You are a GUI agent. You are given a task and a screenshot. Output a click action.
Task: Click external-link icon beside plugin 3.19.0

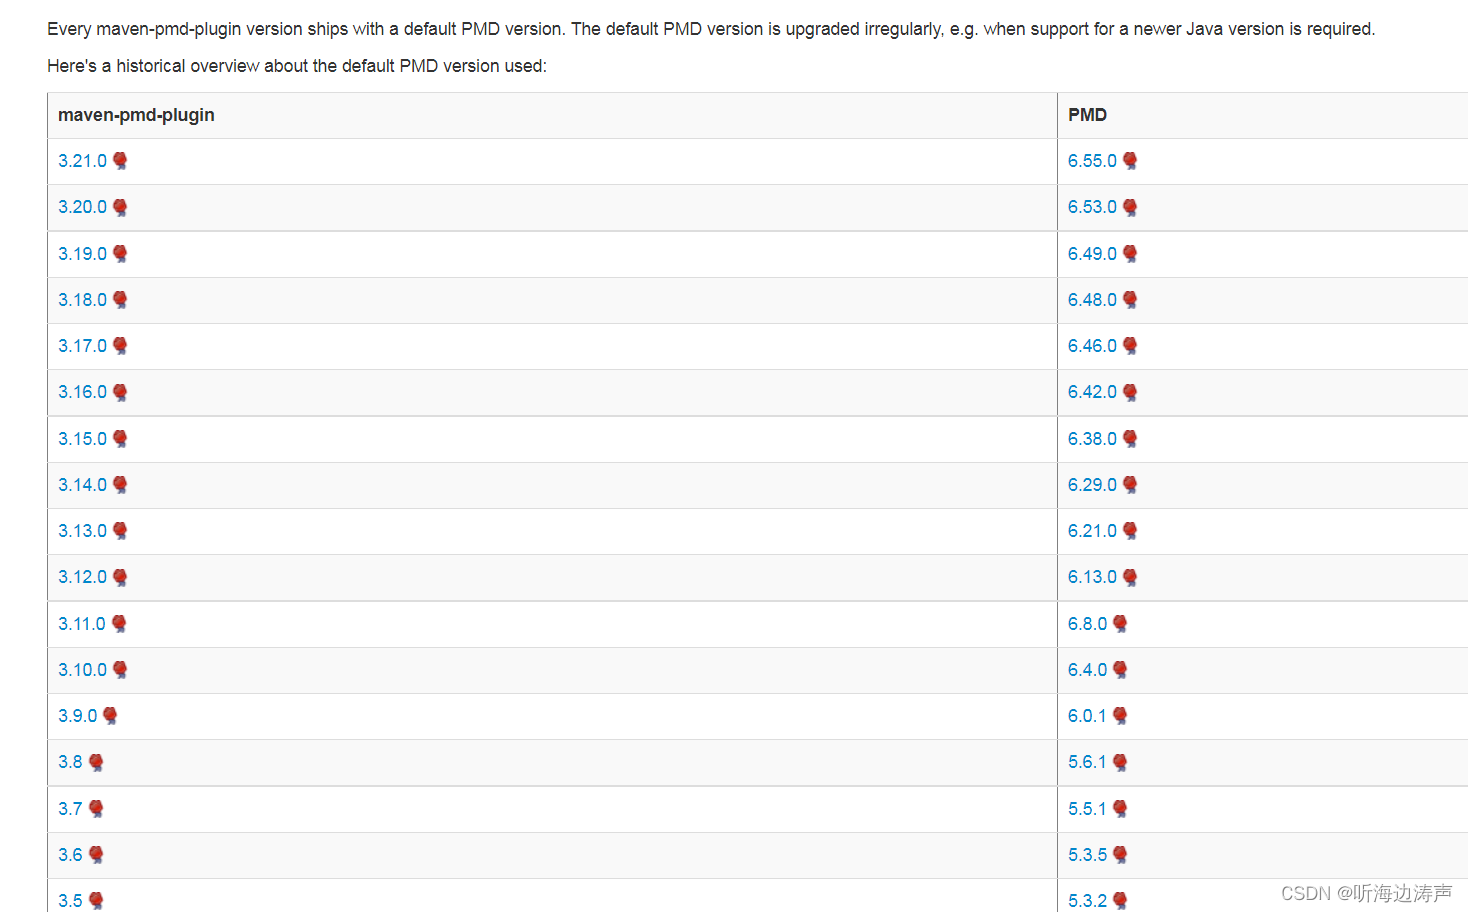(120, 254)
